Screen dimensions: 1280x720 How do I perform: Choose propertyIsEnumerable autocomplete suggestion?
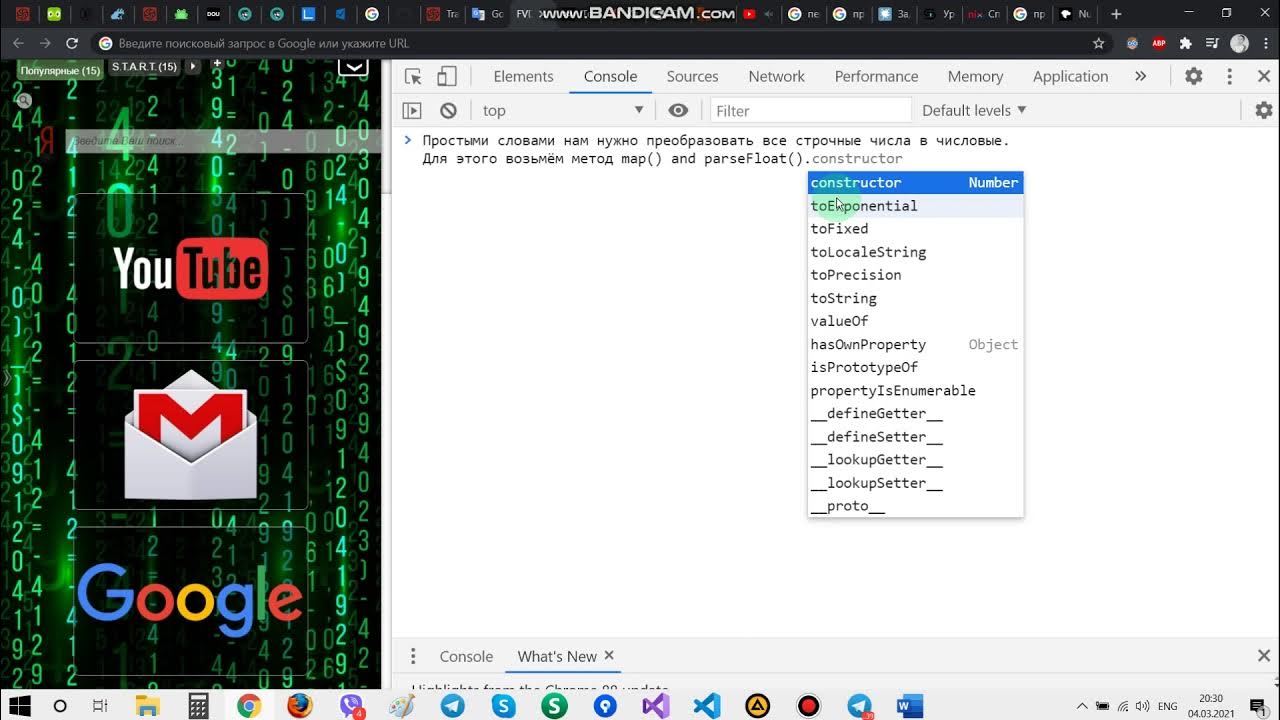coord(915,391)
